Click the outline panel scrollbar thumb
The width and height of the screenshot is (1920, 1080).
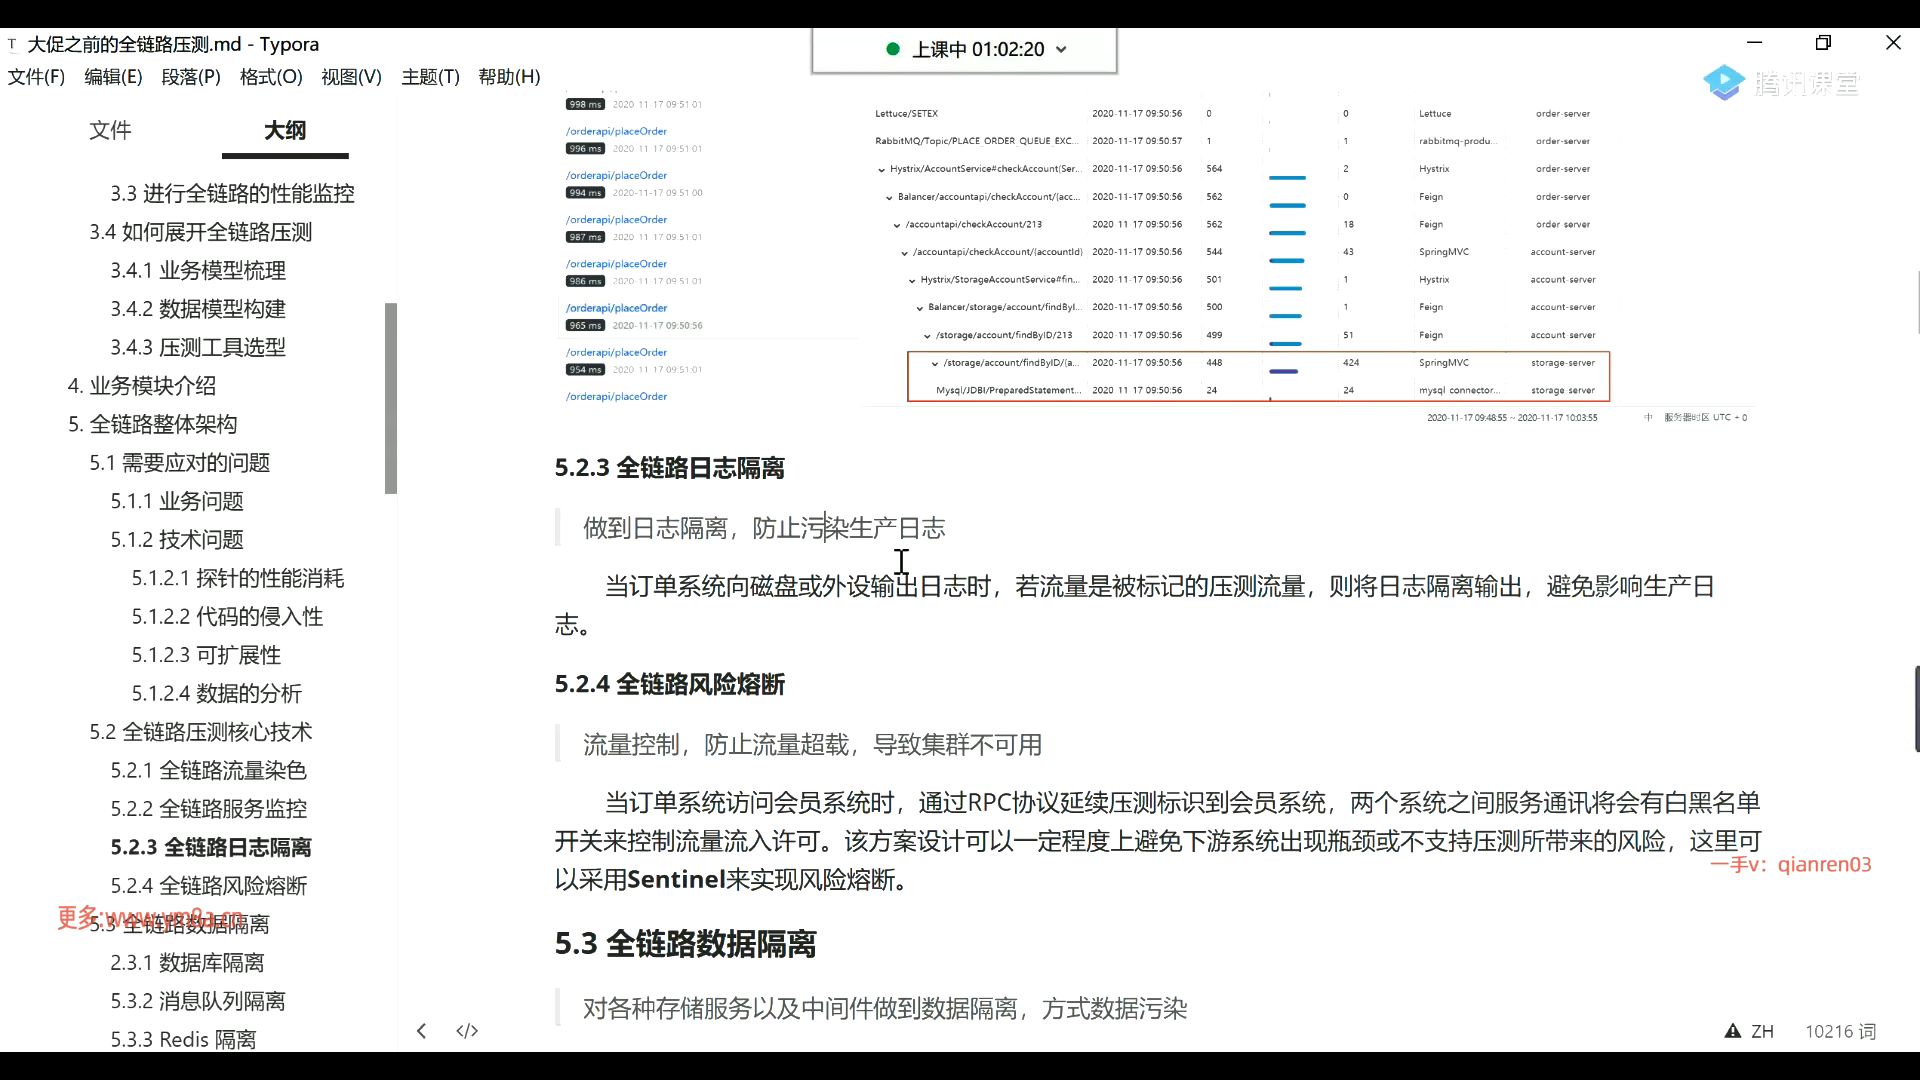(x=391, y=398)
